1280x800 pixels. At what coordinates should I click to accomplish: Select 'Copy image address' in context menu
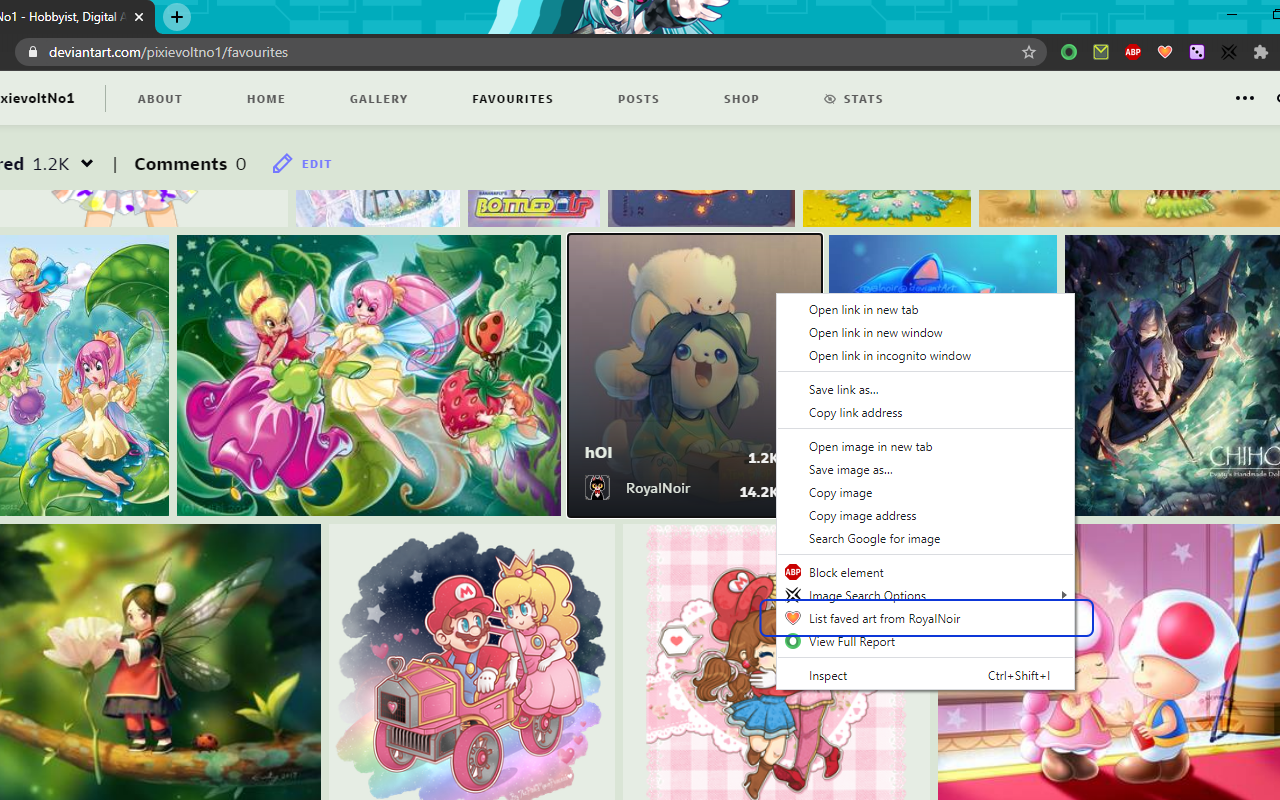pyautogui.click(x=862, y=516)
